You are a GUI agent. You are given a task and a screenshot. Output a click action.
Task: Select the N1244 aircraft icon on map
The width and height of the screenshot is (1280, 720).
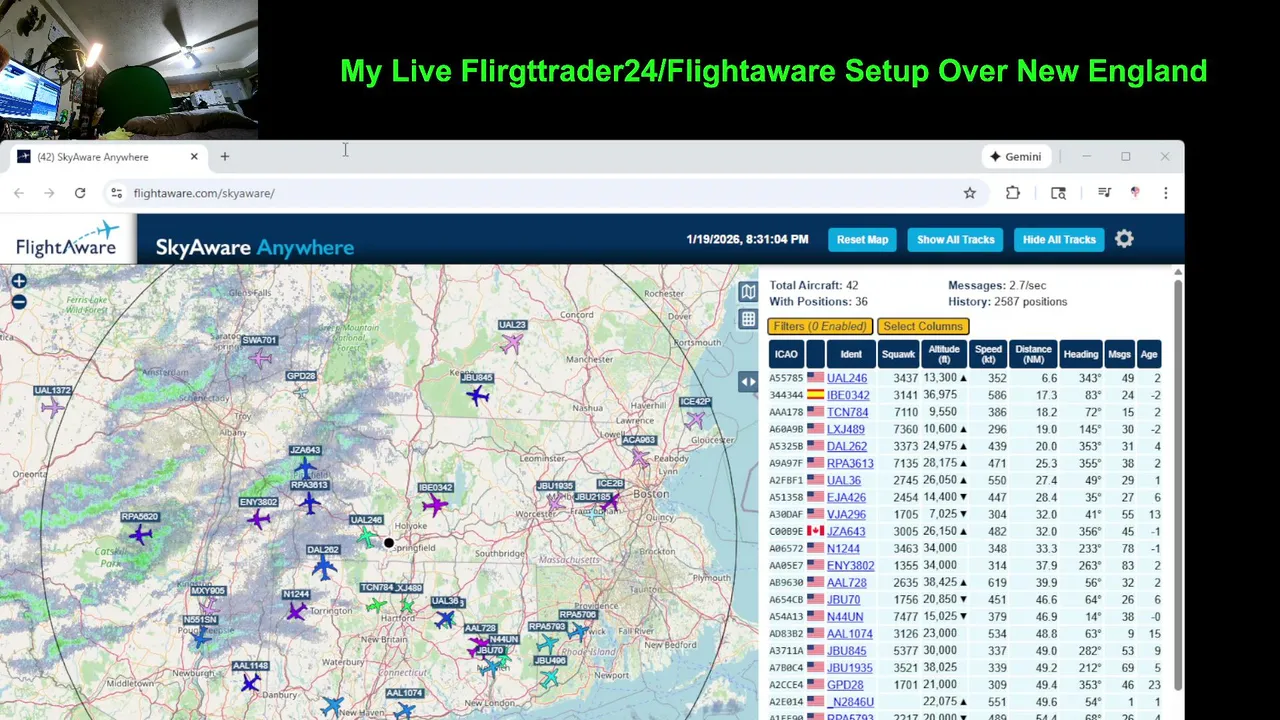296,611
